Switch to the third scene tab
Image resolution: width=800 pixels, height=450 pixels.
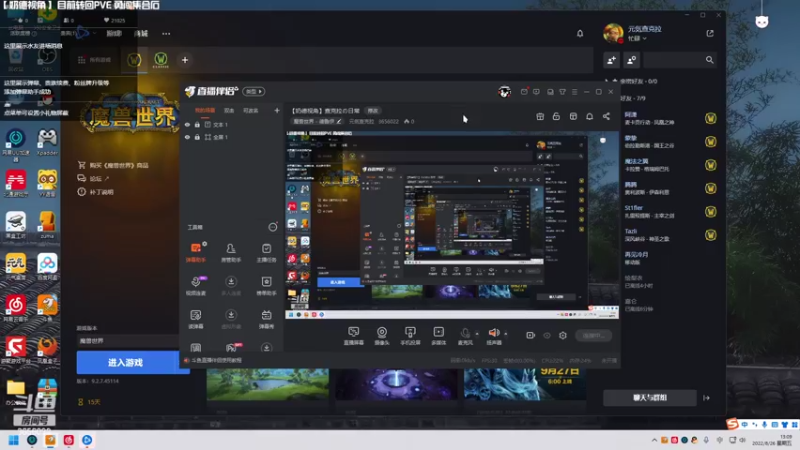coord(251,111)
